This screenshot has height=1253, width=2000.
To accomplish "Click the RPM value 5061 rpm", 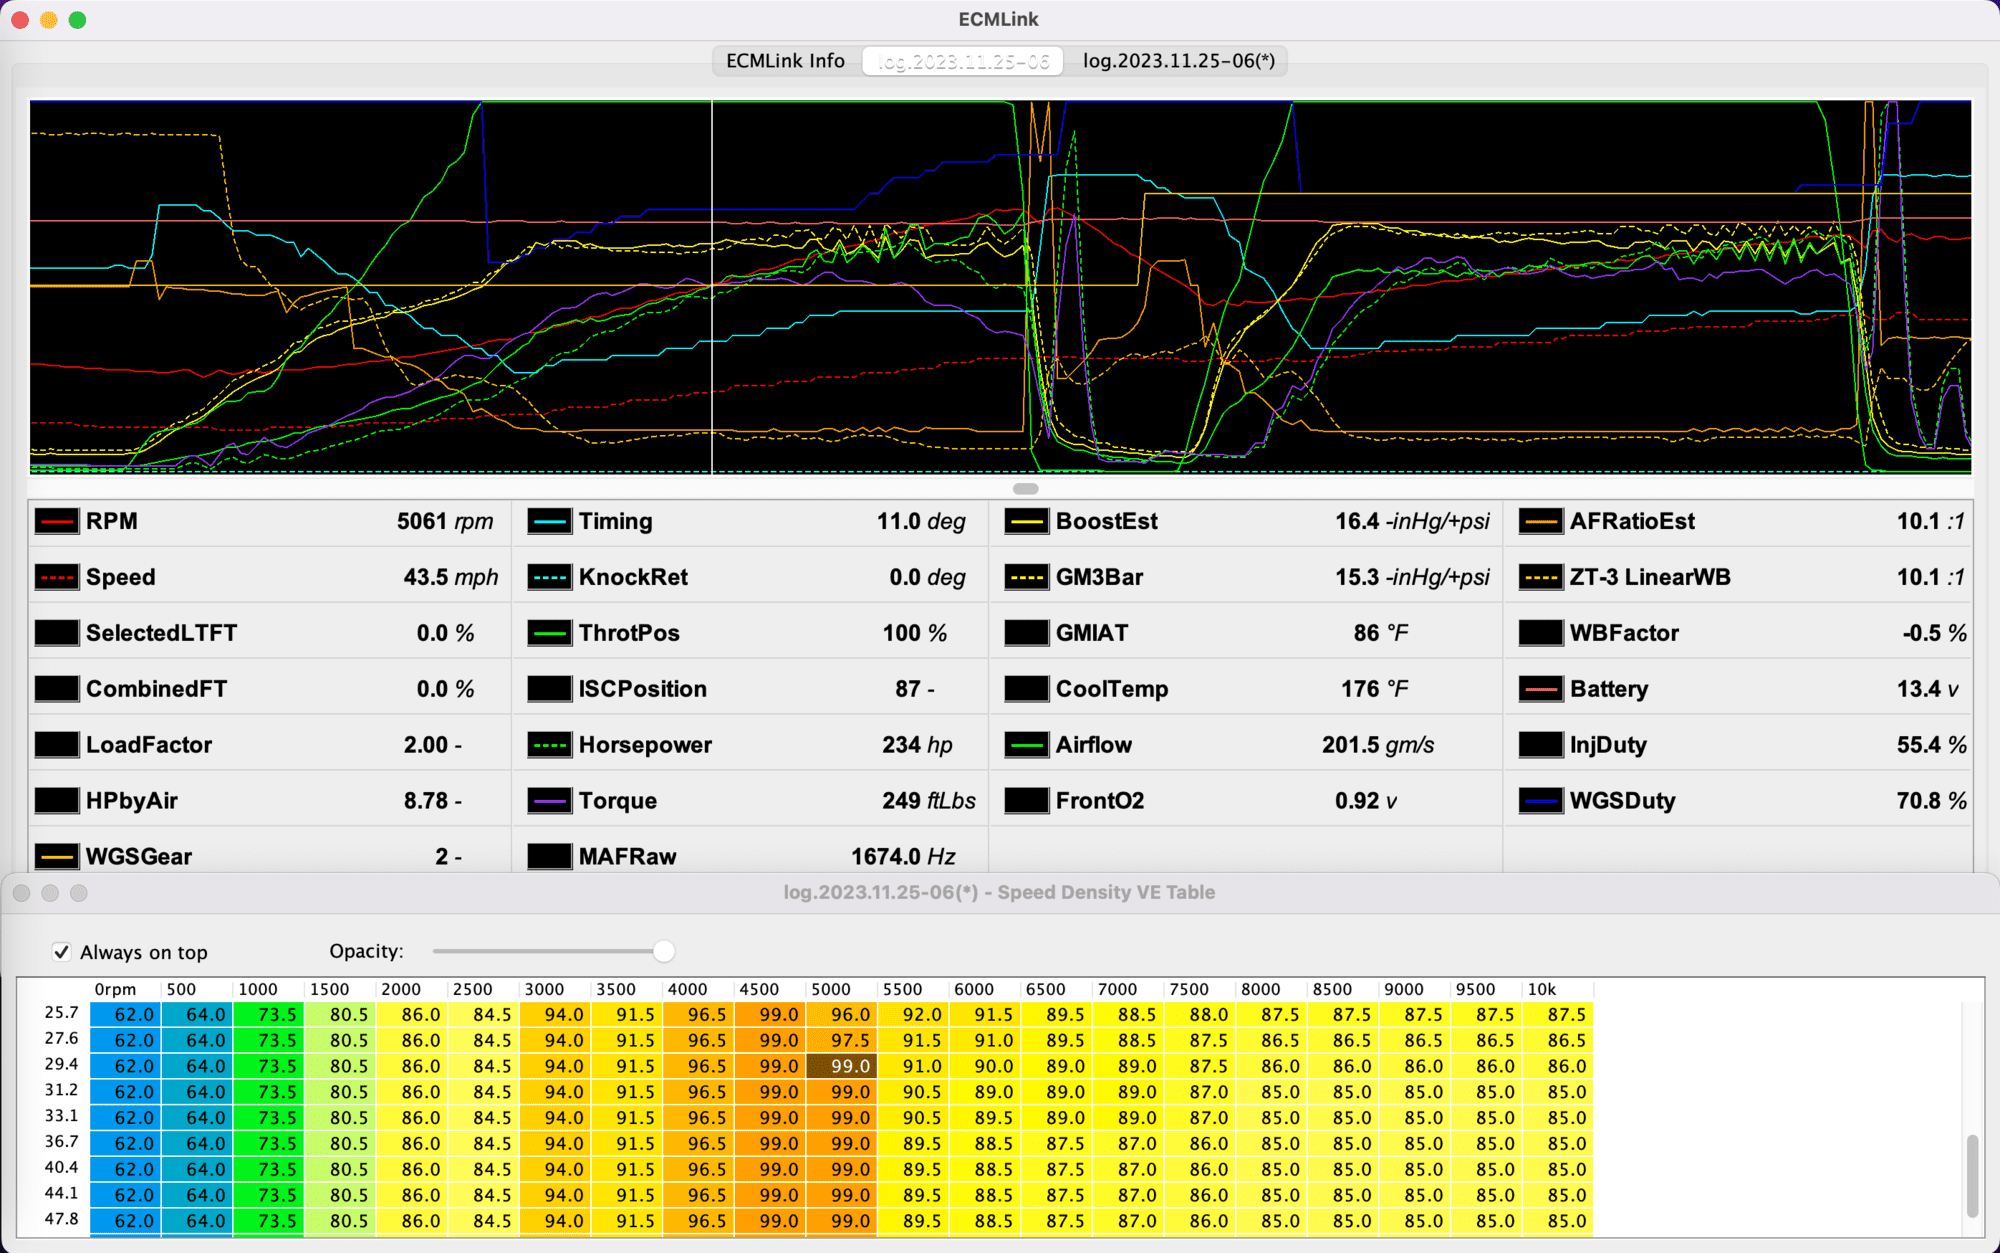I will tap(445, 521).
